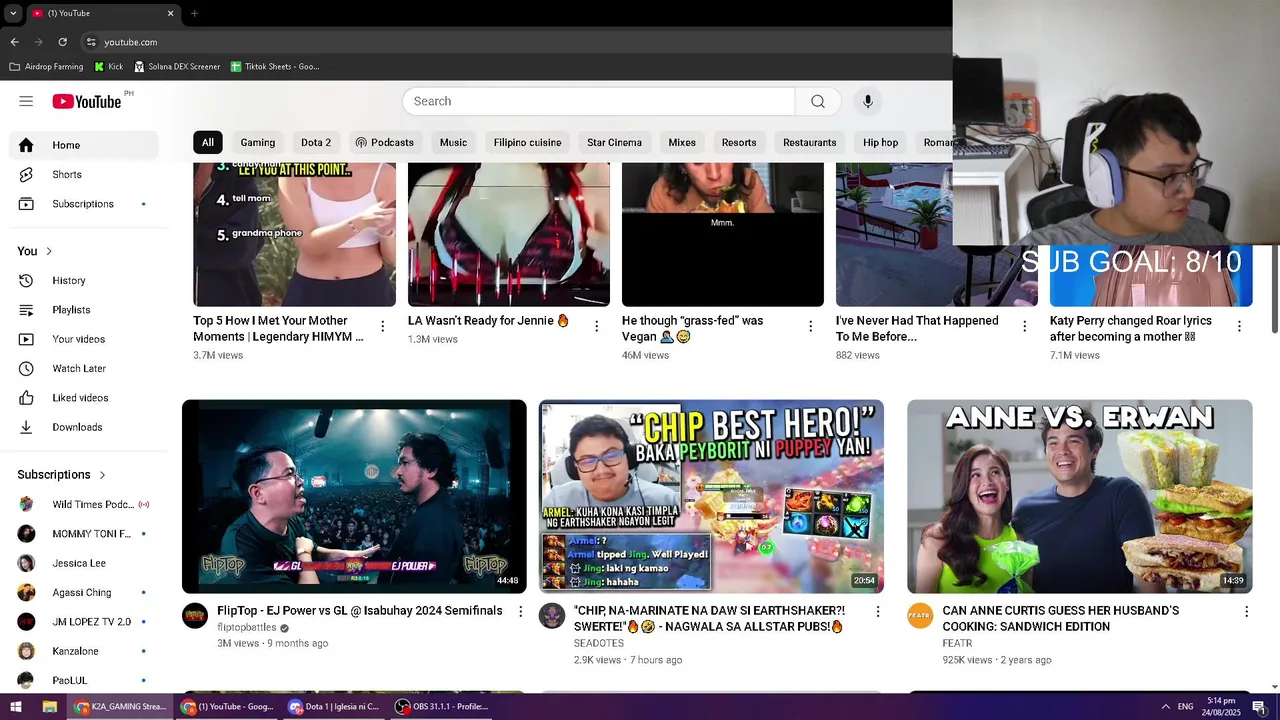Image resolution: width=1280 pixels, height=720 pixels.
Task: Click the YouTube logo
Action: (87, 101)
